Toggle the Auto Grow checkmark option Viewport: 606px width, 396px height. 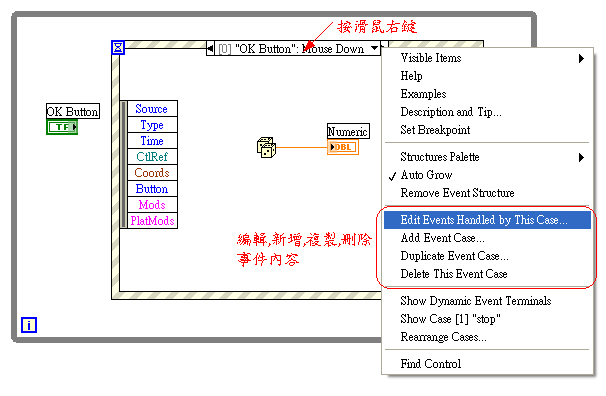click(x=426, y=175)
